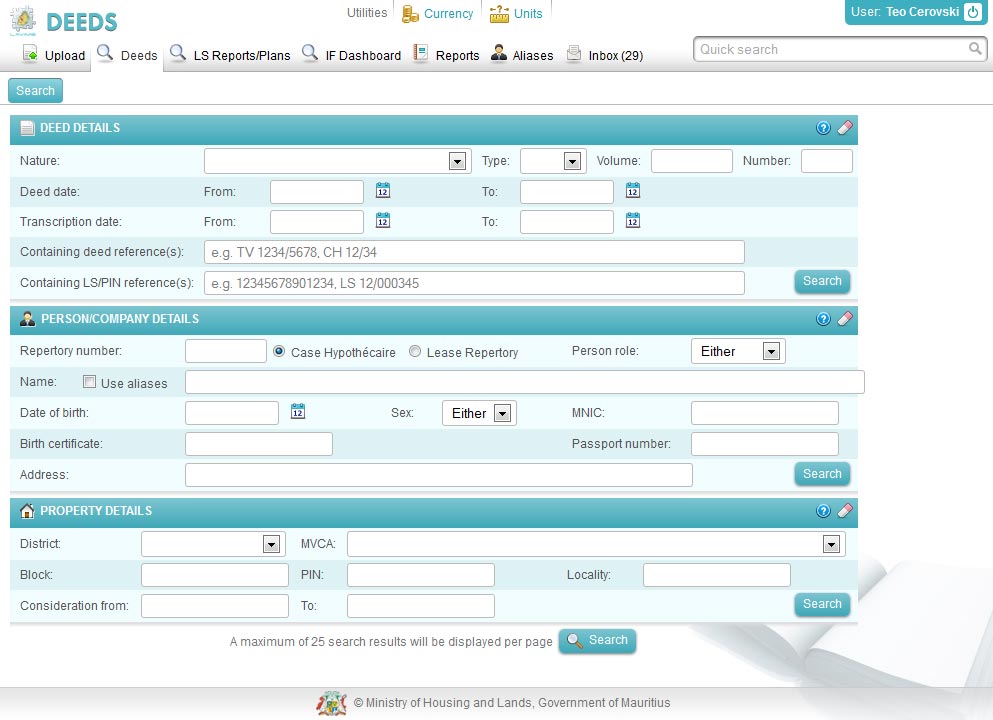Click the Search sub-tab button

(35, 91)
